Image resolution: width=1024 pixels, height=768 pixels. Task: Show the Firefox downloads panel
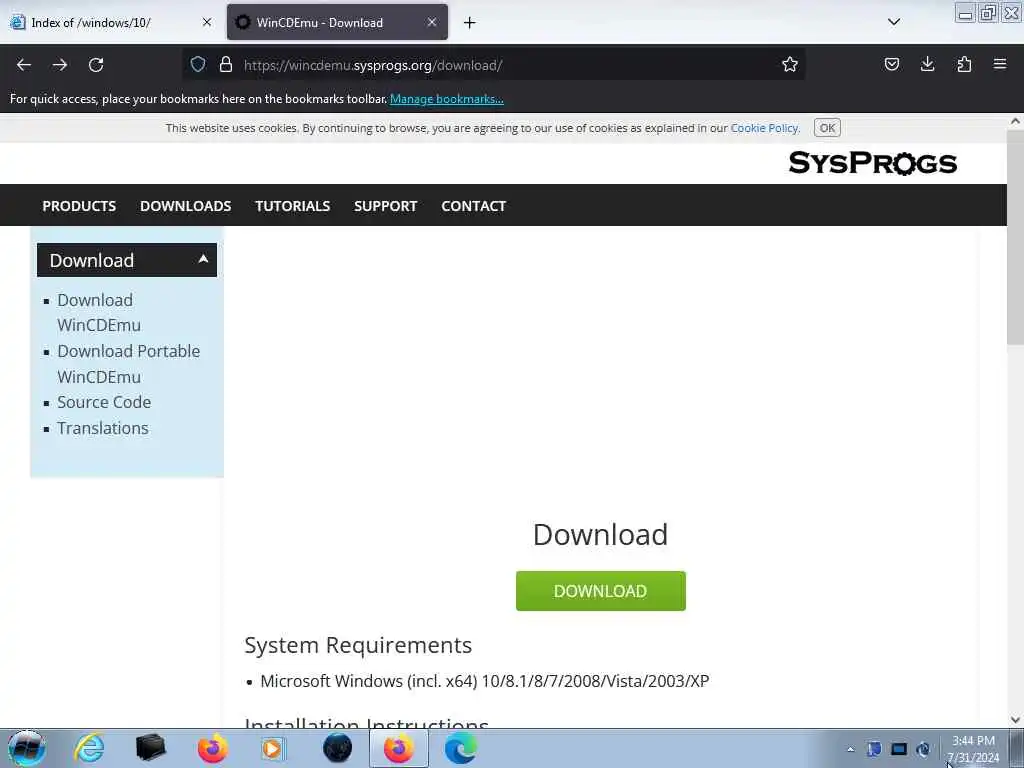[927, 64]
